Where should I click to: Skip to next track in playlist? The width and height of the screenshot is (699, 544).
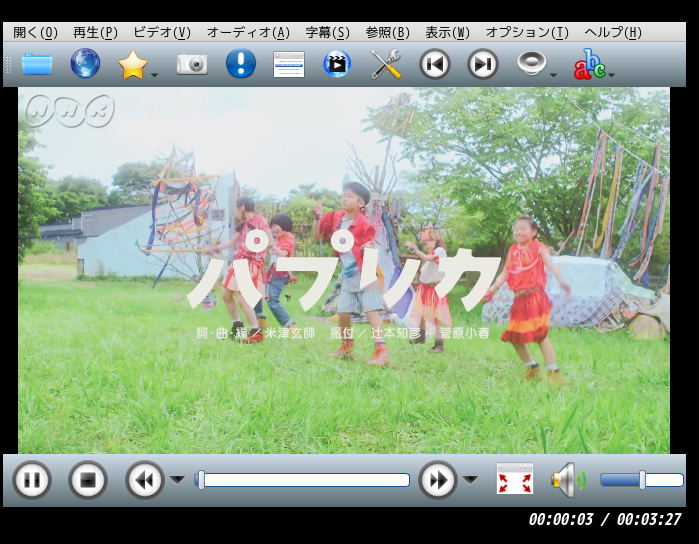coord(482,64)
